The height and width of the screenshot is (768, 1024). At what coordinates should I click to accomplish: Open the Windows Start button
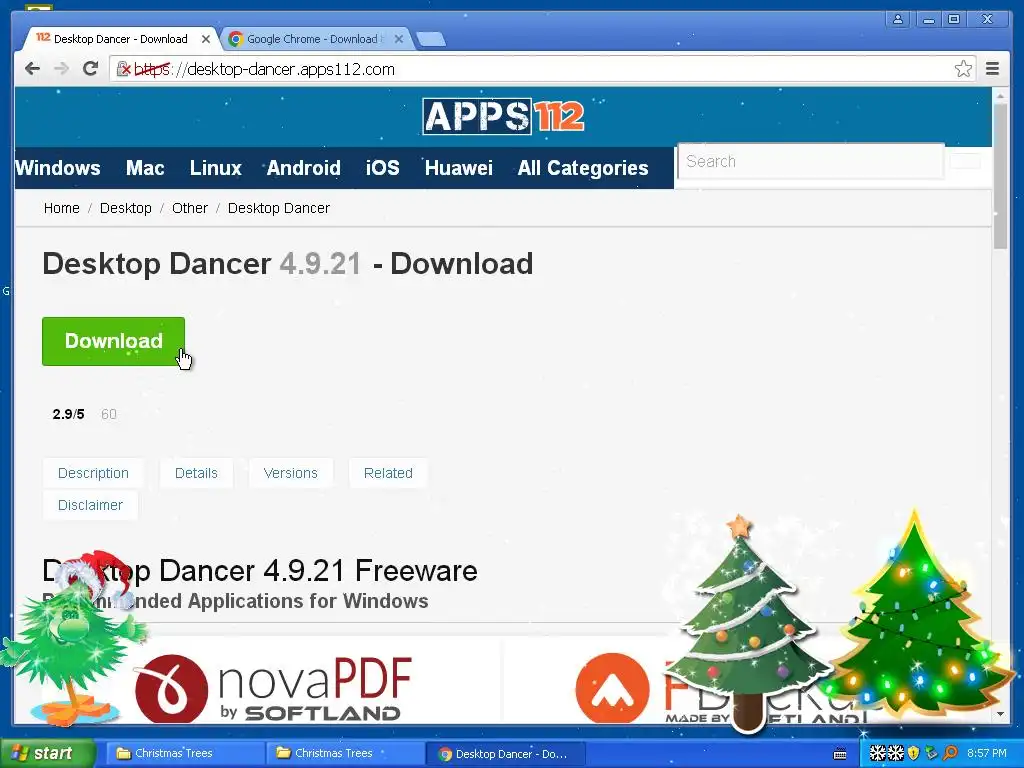coord(47,754)
